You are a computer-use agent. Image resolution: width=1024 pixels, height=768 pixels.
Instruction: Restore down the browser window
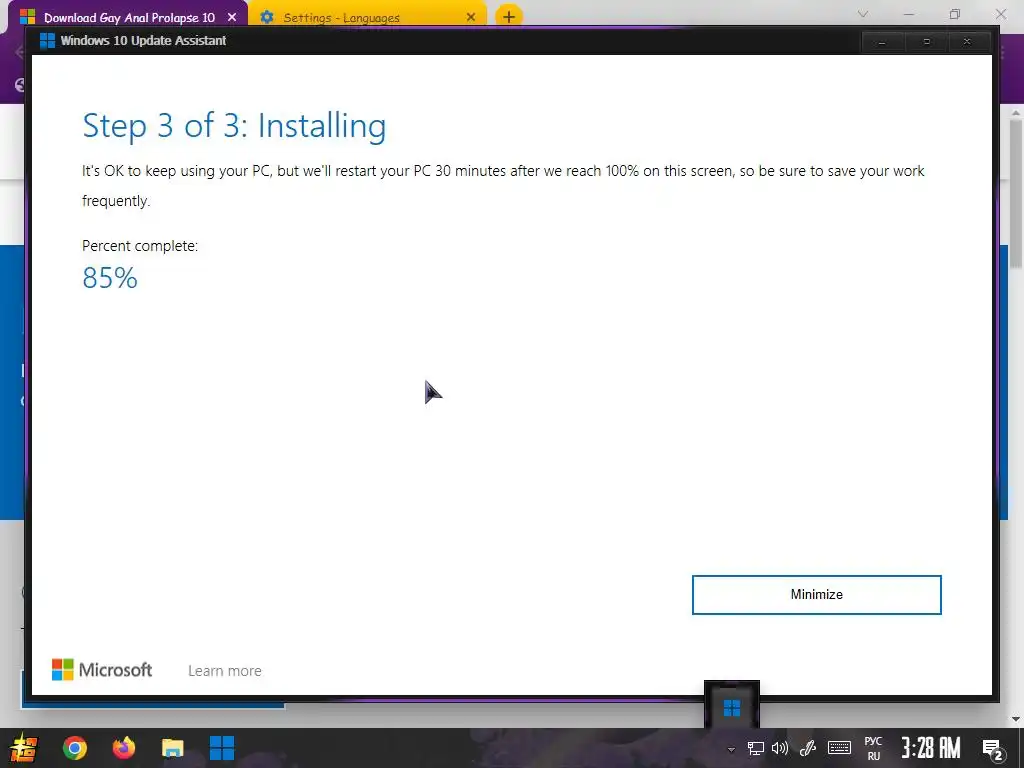click(955, 14)
